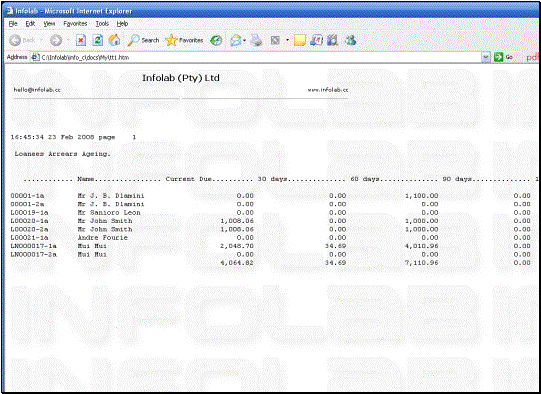Click the 4,064.82 Current Due total
This screenshot has height=394, width=541.
237,263
